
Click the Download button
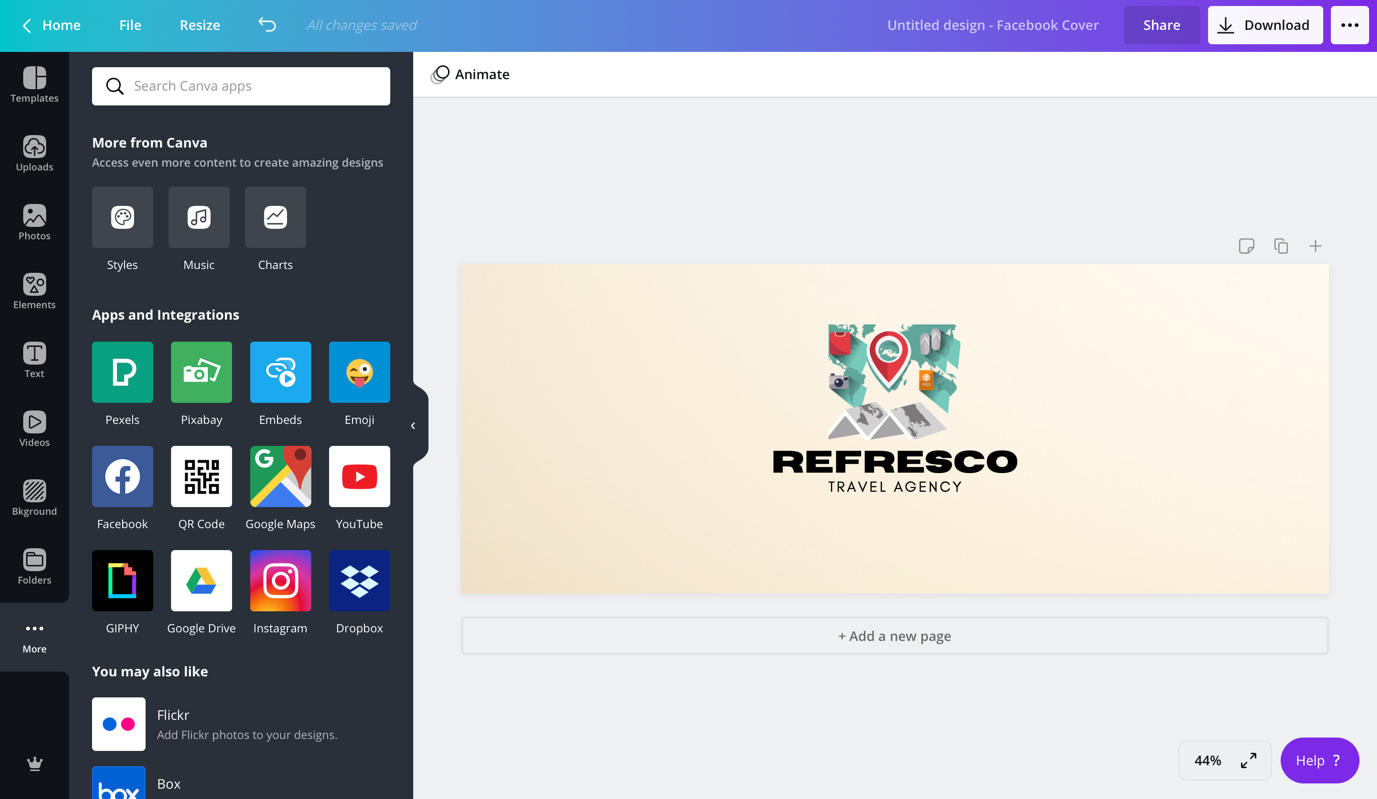1265,25
